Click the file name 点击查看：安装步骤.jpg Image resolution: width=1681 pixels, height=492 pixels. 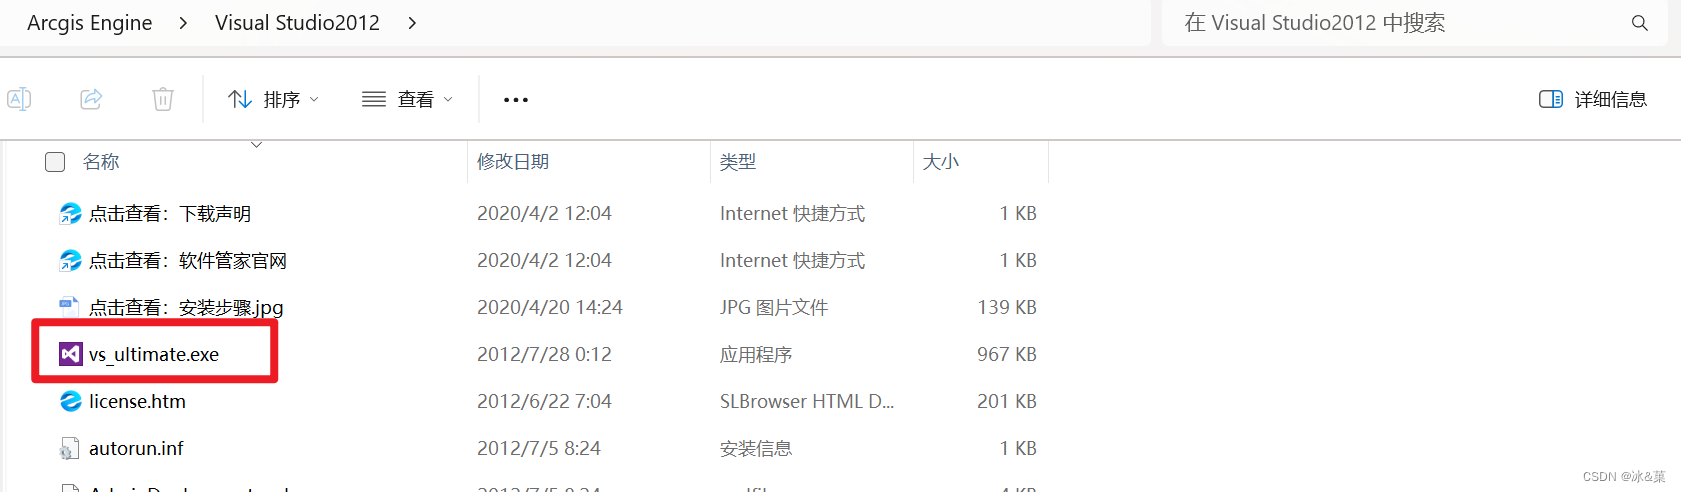pos(186,308)
